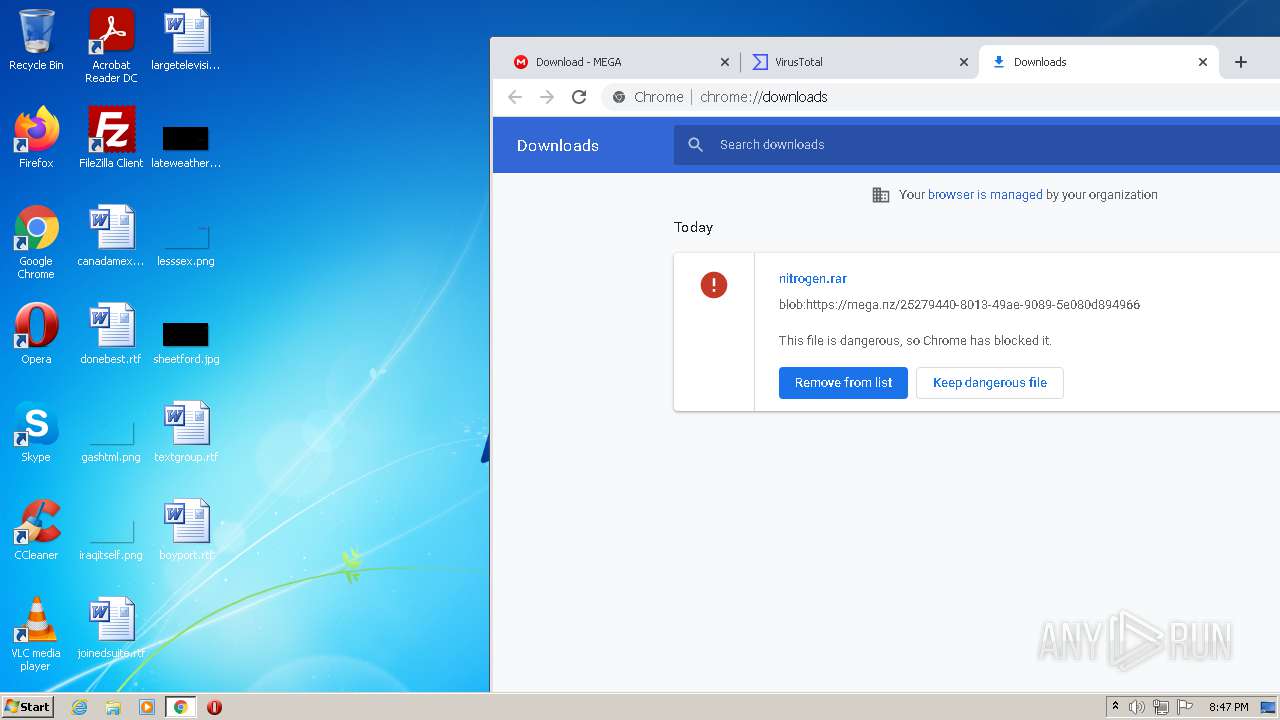Launch VLC media player shortcut
Viewport: 1280px width, 720px height.
(36, 634)
